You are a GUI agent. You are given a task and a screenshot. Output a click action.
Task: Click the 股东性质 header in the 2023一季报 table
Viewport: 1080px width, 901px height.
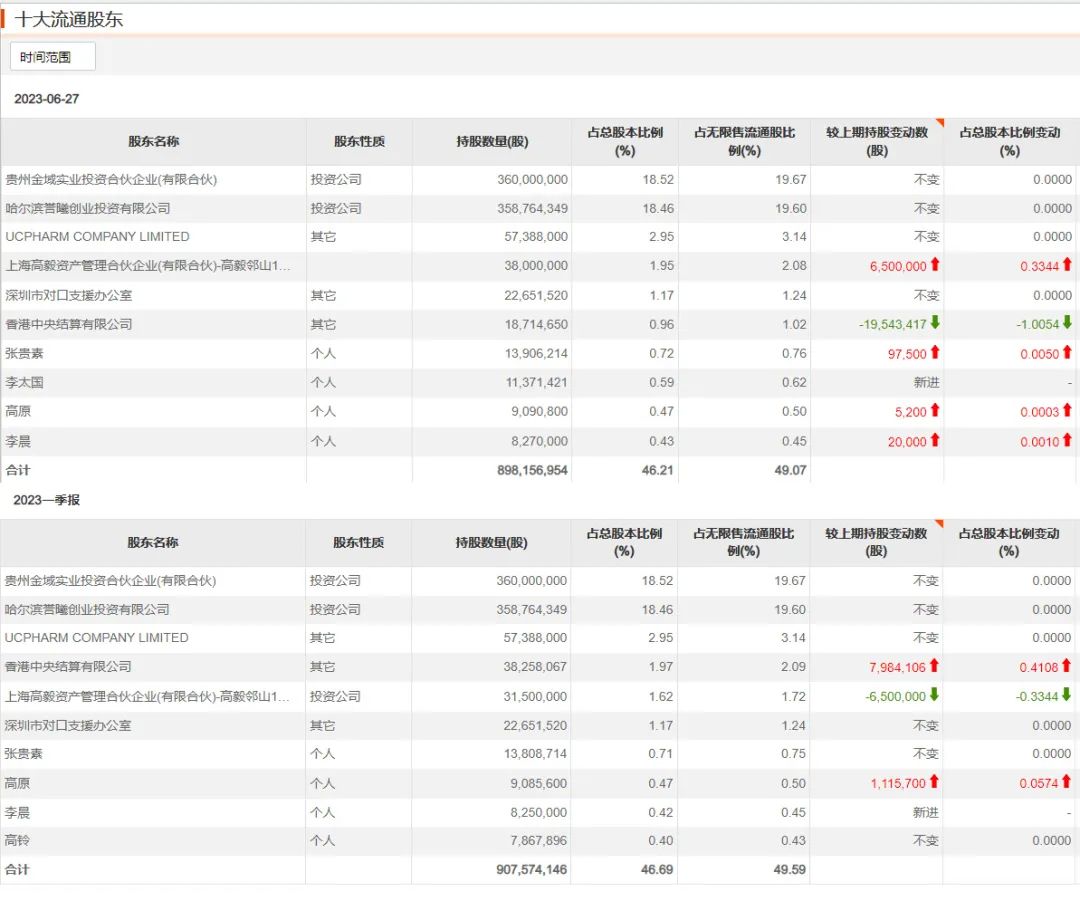pyautogui.click(x=358, y=543)
